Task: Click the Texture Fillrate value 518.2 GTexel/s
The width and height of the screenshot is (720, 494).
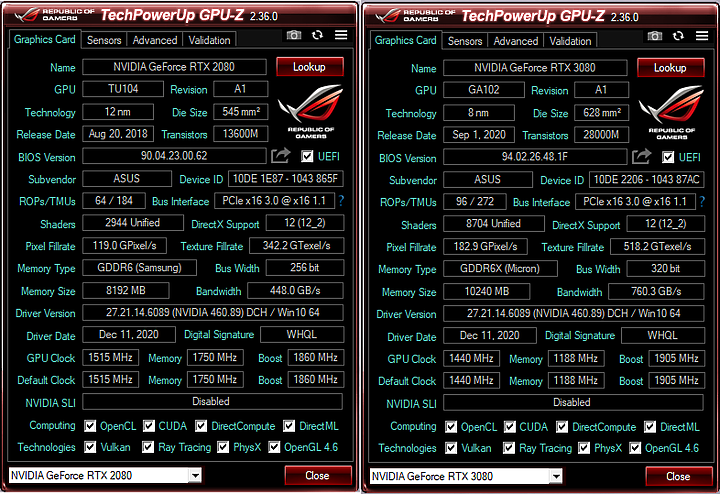Action: click(x=657, y=247)
